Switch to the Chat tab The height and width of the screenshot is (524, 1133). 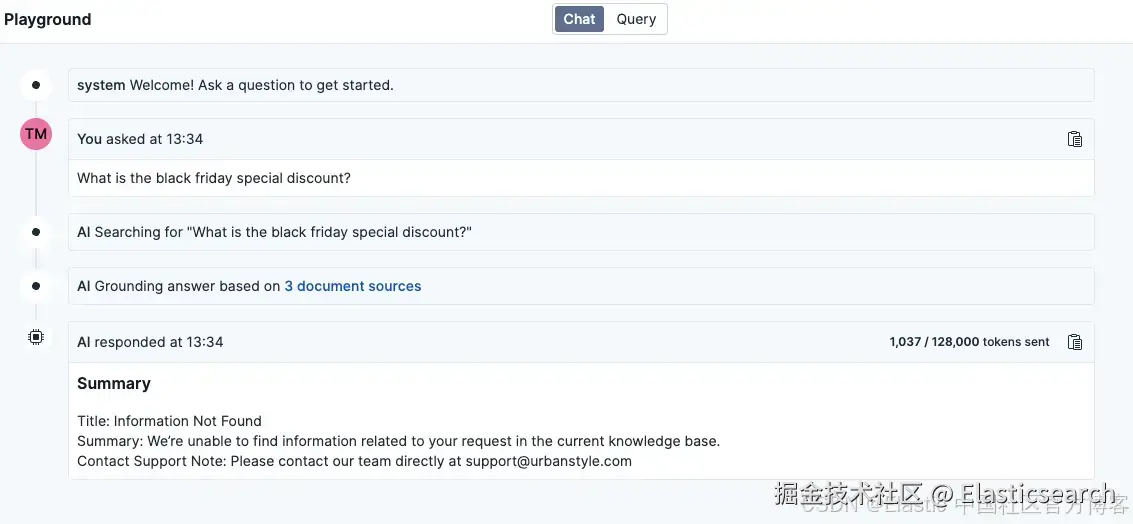pyautogui.click(x=579, y=19)
